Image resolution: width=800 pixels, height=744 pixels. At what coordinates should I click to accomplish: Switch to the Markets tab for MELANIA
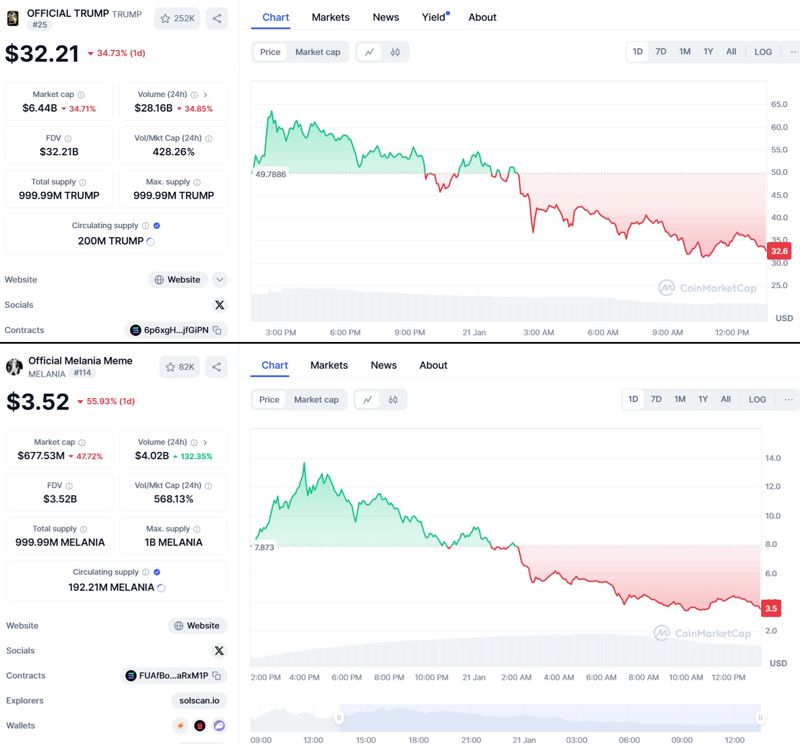point(329,365)
